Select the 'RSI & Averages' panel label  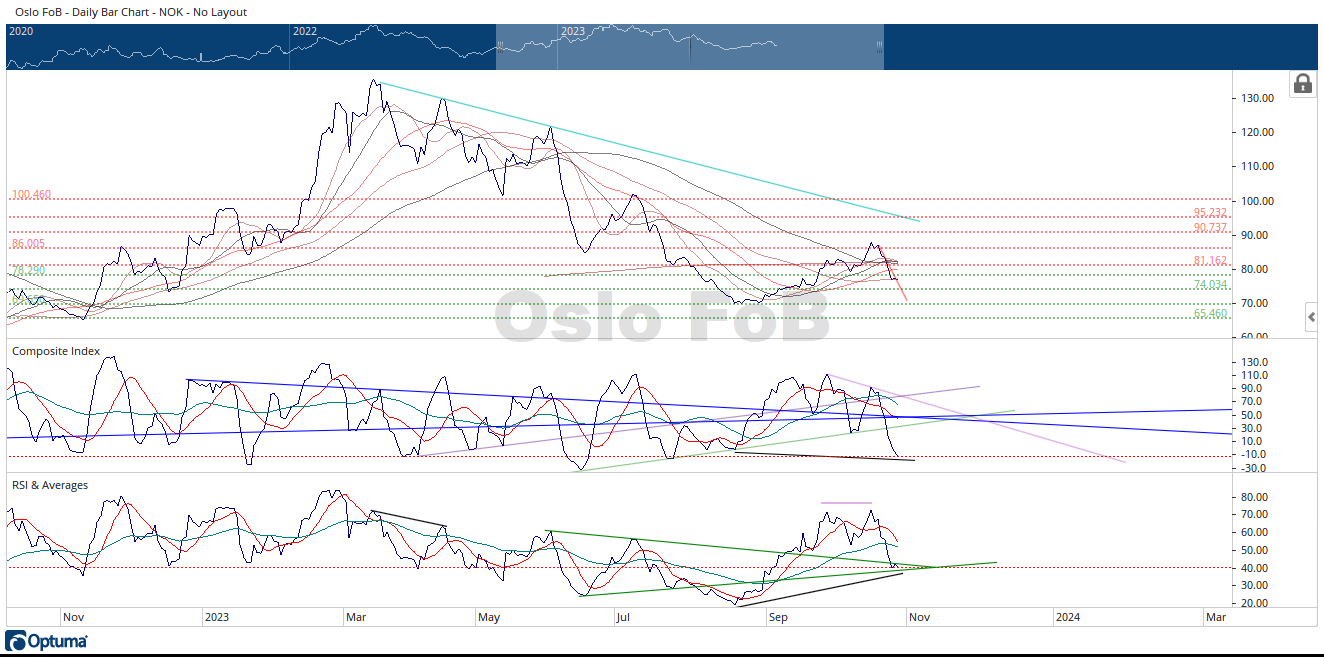pos(49,485)
